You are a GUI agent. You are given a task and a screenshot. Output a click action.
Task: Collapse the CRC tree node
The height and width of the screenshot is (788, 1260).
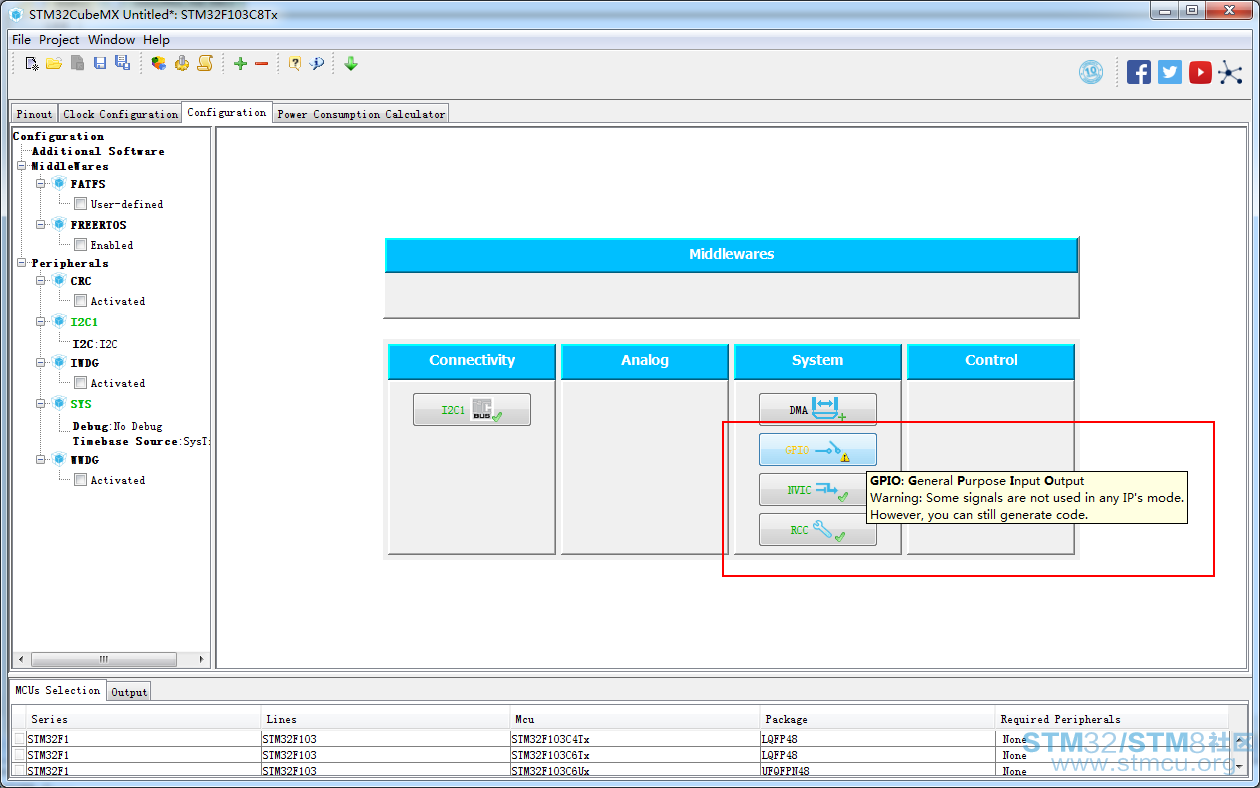pyautogui.click(x=42, y=281)
